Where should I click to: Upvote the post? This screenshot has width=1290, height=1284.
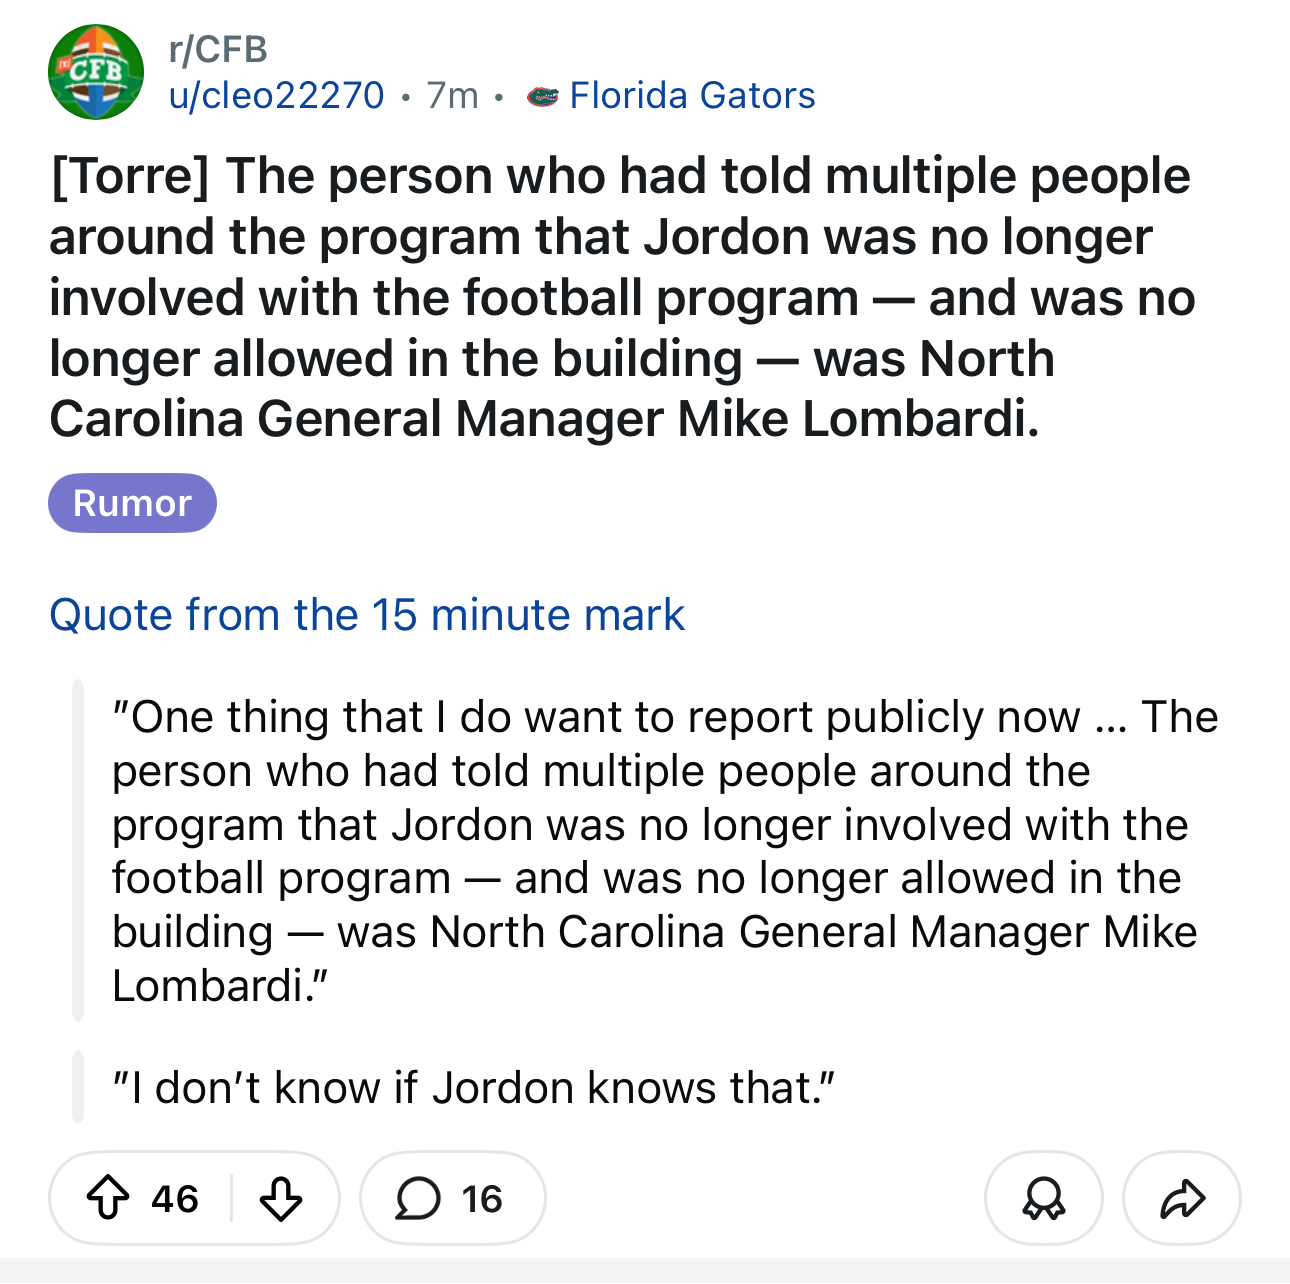tap(108, 1198)
